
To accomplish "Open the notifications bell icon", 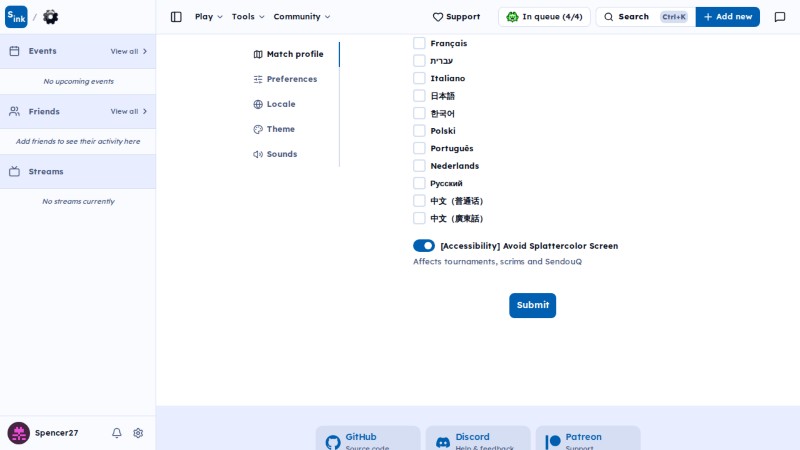I will click(117, 433).
